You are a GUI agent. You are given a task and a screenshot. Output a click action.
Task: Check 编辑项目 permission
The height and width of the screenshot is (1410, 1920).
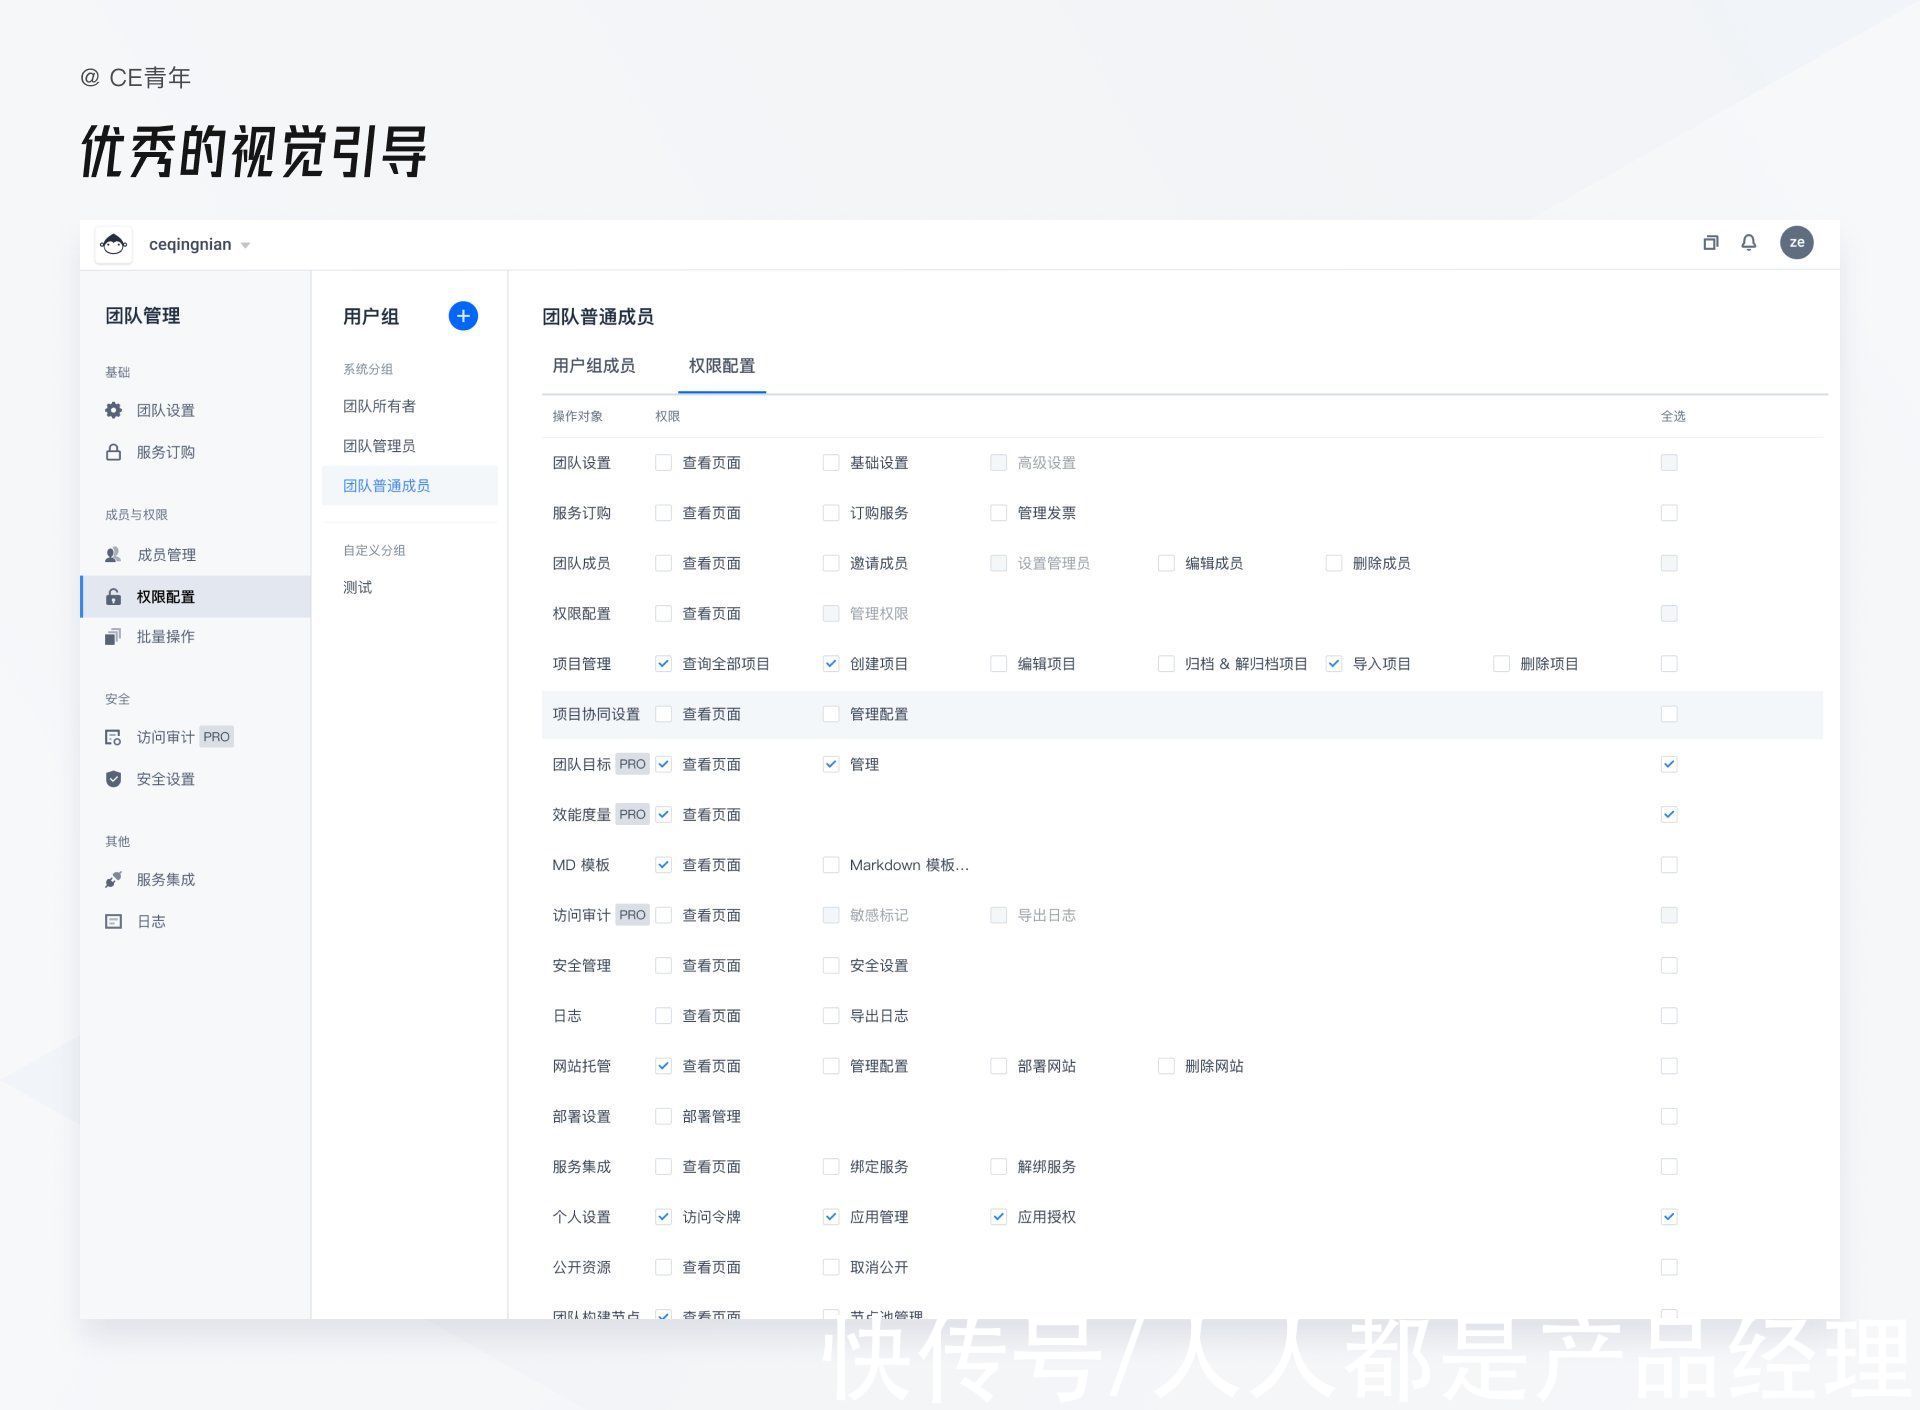[x=998, y=664]
